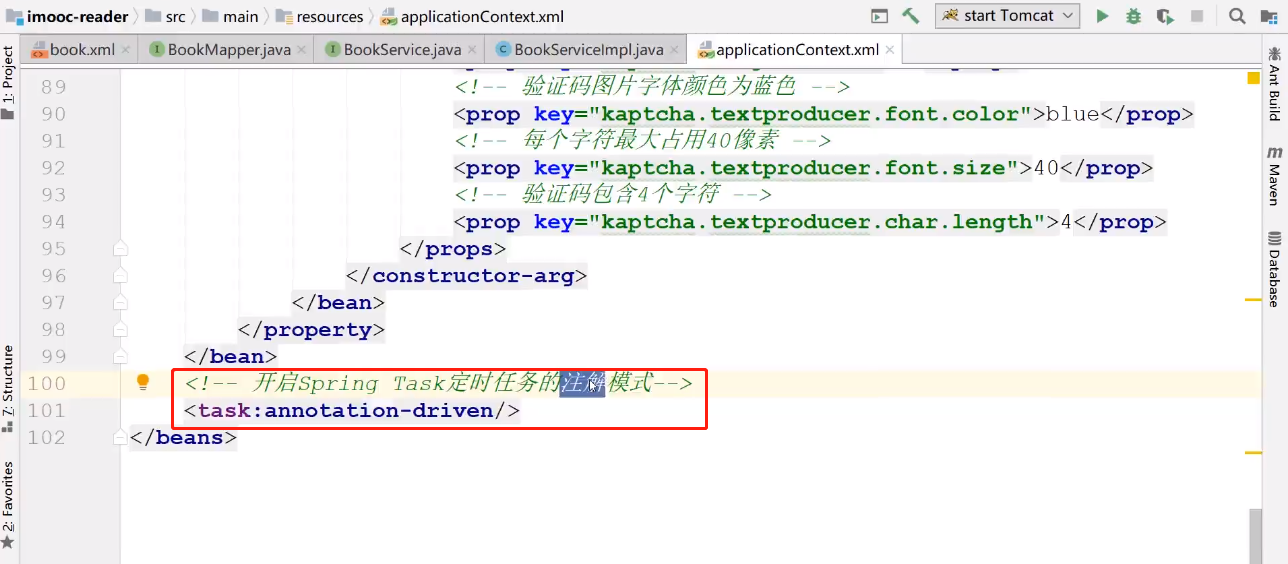Run with coverage icon

pyautogui.click(x=1165, y=16)
